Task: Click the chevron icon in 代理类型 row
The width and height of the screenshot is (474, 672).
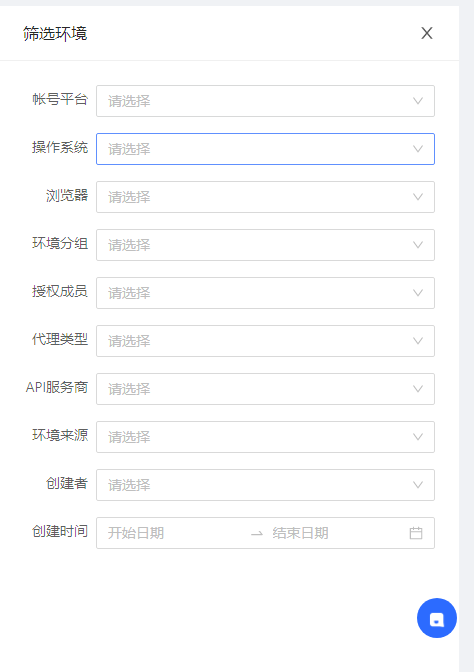Action: click(418, 341)
